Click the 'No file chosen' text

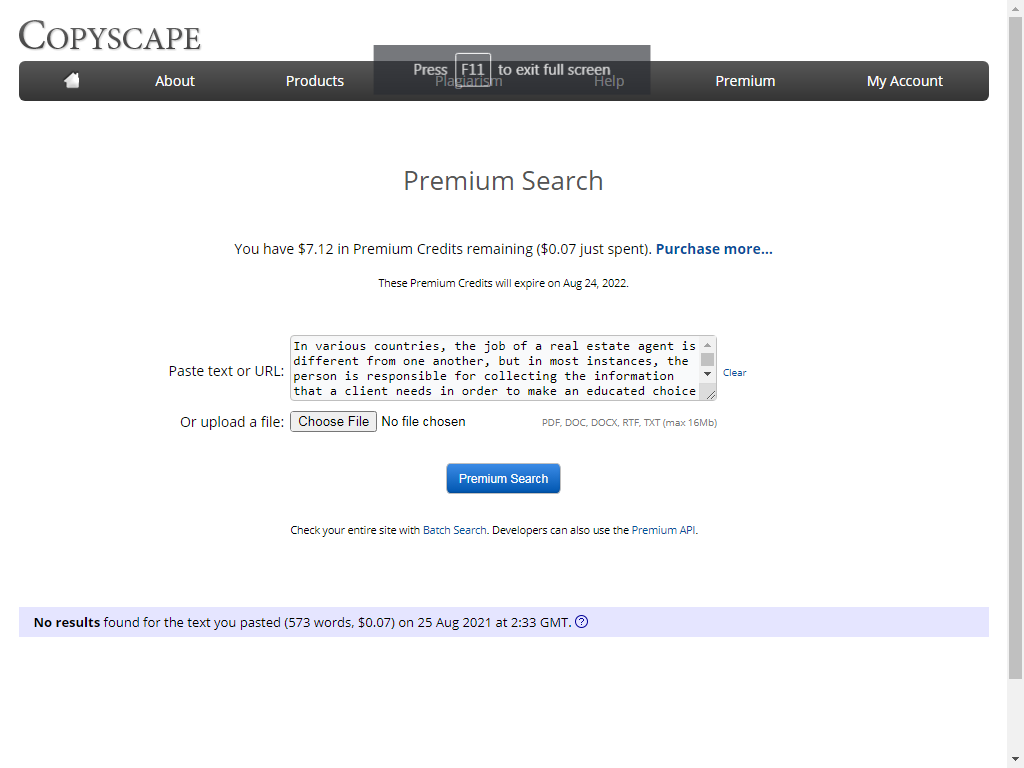[423, 422]
